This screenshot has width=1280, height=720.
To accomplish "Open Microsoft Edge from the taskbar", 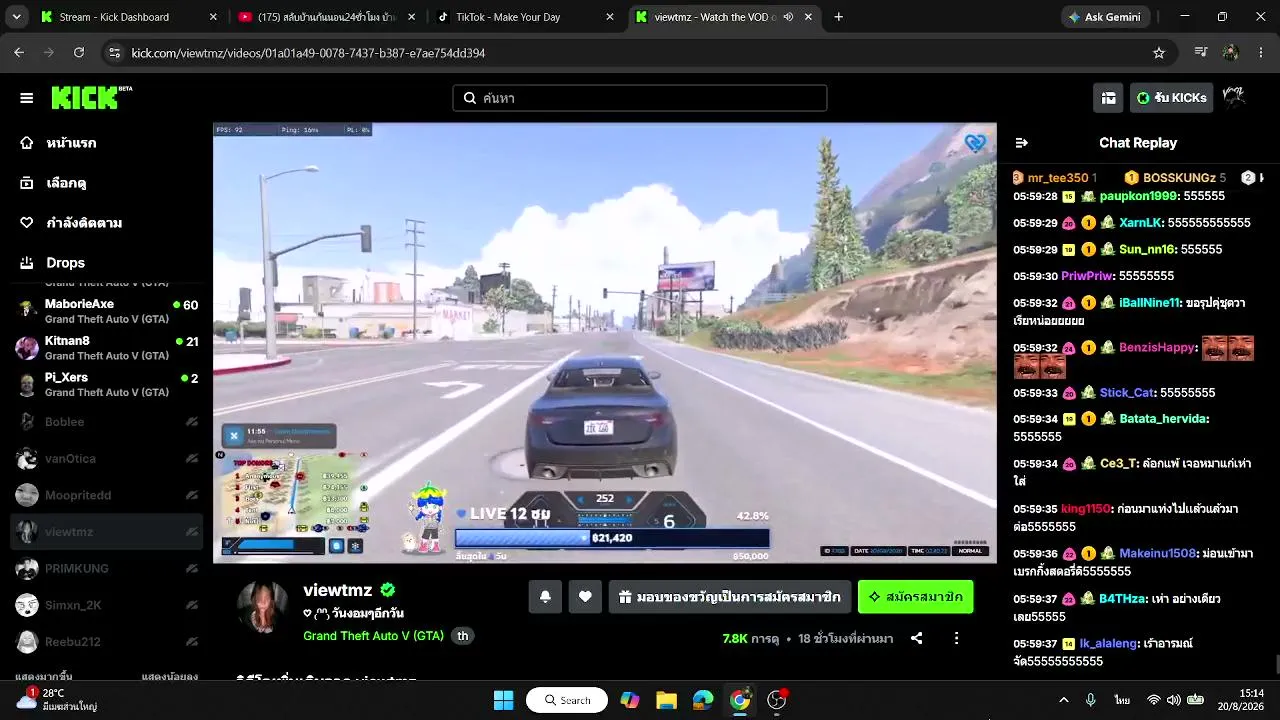I will pos(703,700).
